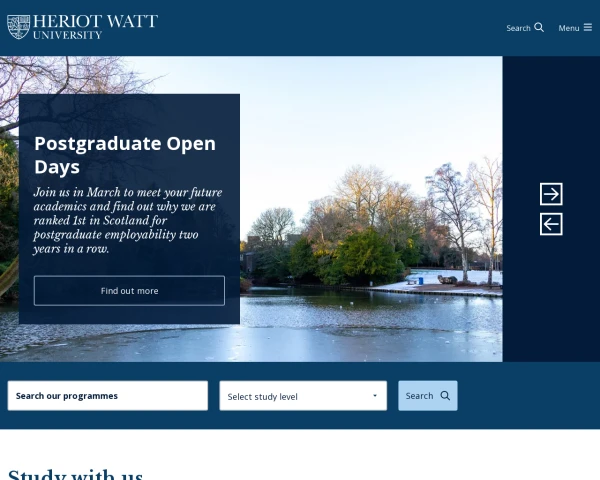
Task: Open the hamburger Menu
Action: (x=575, y=28)
